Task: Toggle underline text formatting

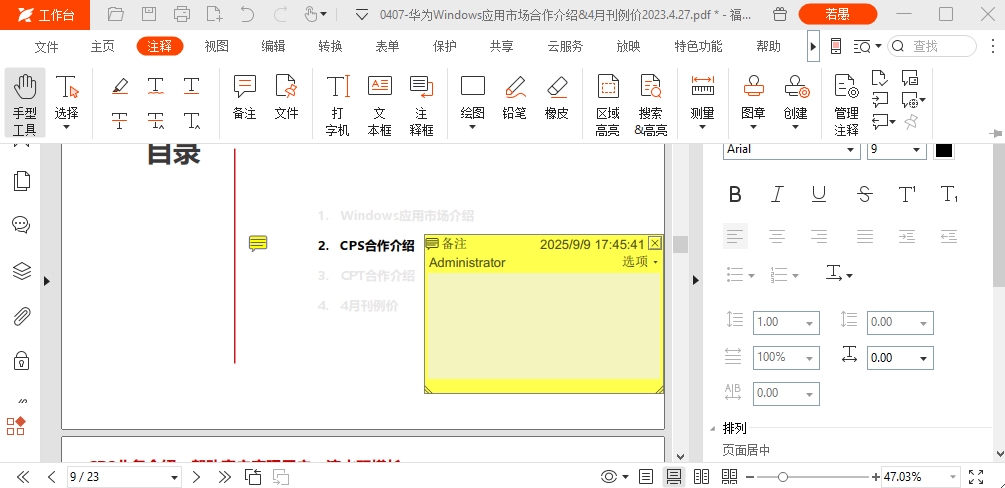Action: (x=819, y=194)
